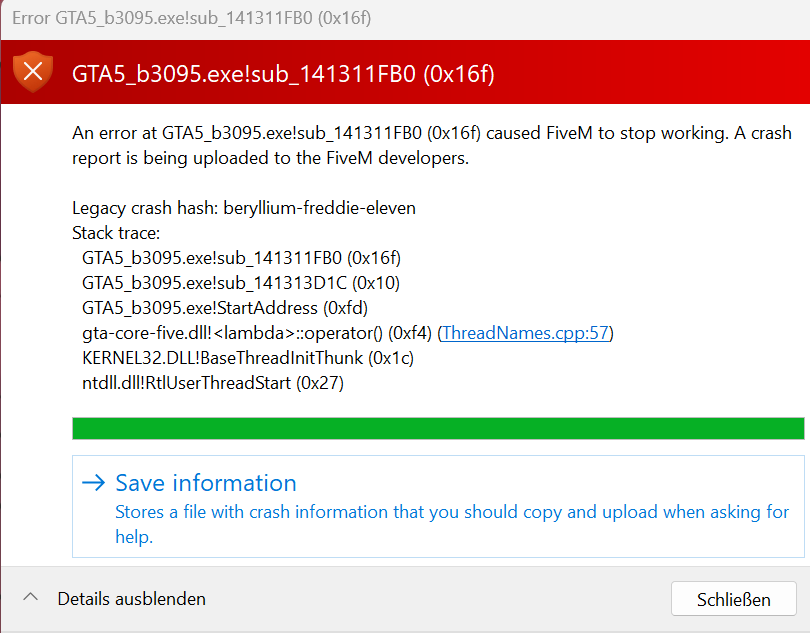Click stack line 'KERNEL32.DLL!BaseThreadInitThunk (0x1c)'
This screenshot has height=633, width=810.
tap(248, 358)
